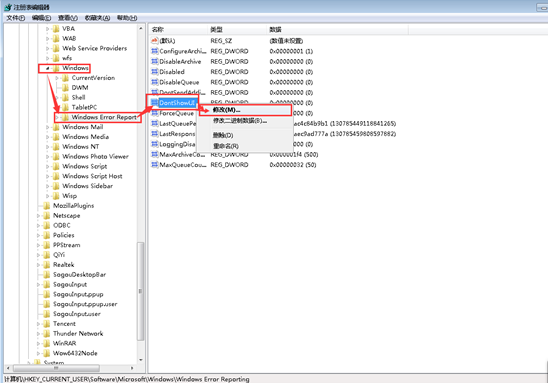
Task: Select the Windows Script Host key
Action: [x=92, y=176]
